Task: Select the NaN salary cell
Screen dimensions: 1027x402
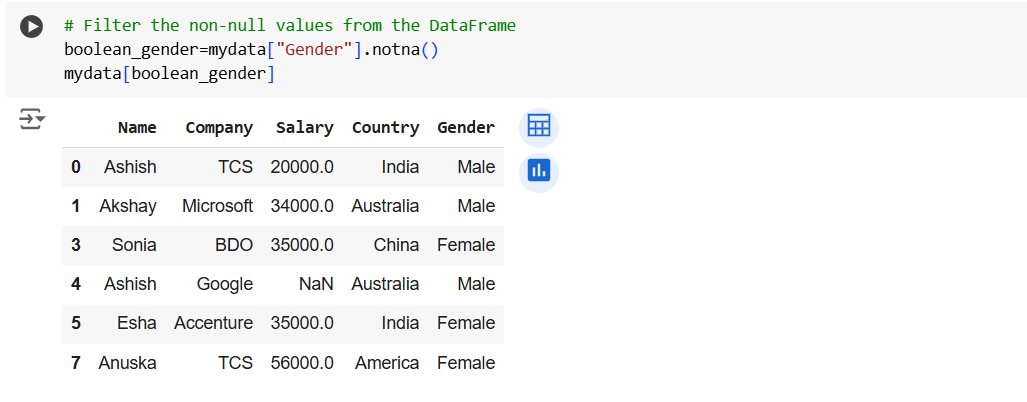Action: (316, 284)
